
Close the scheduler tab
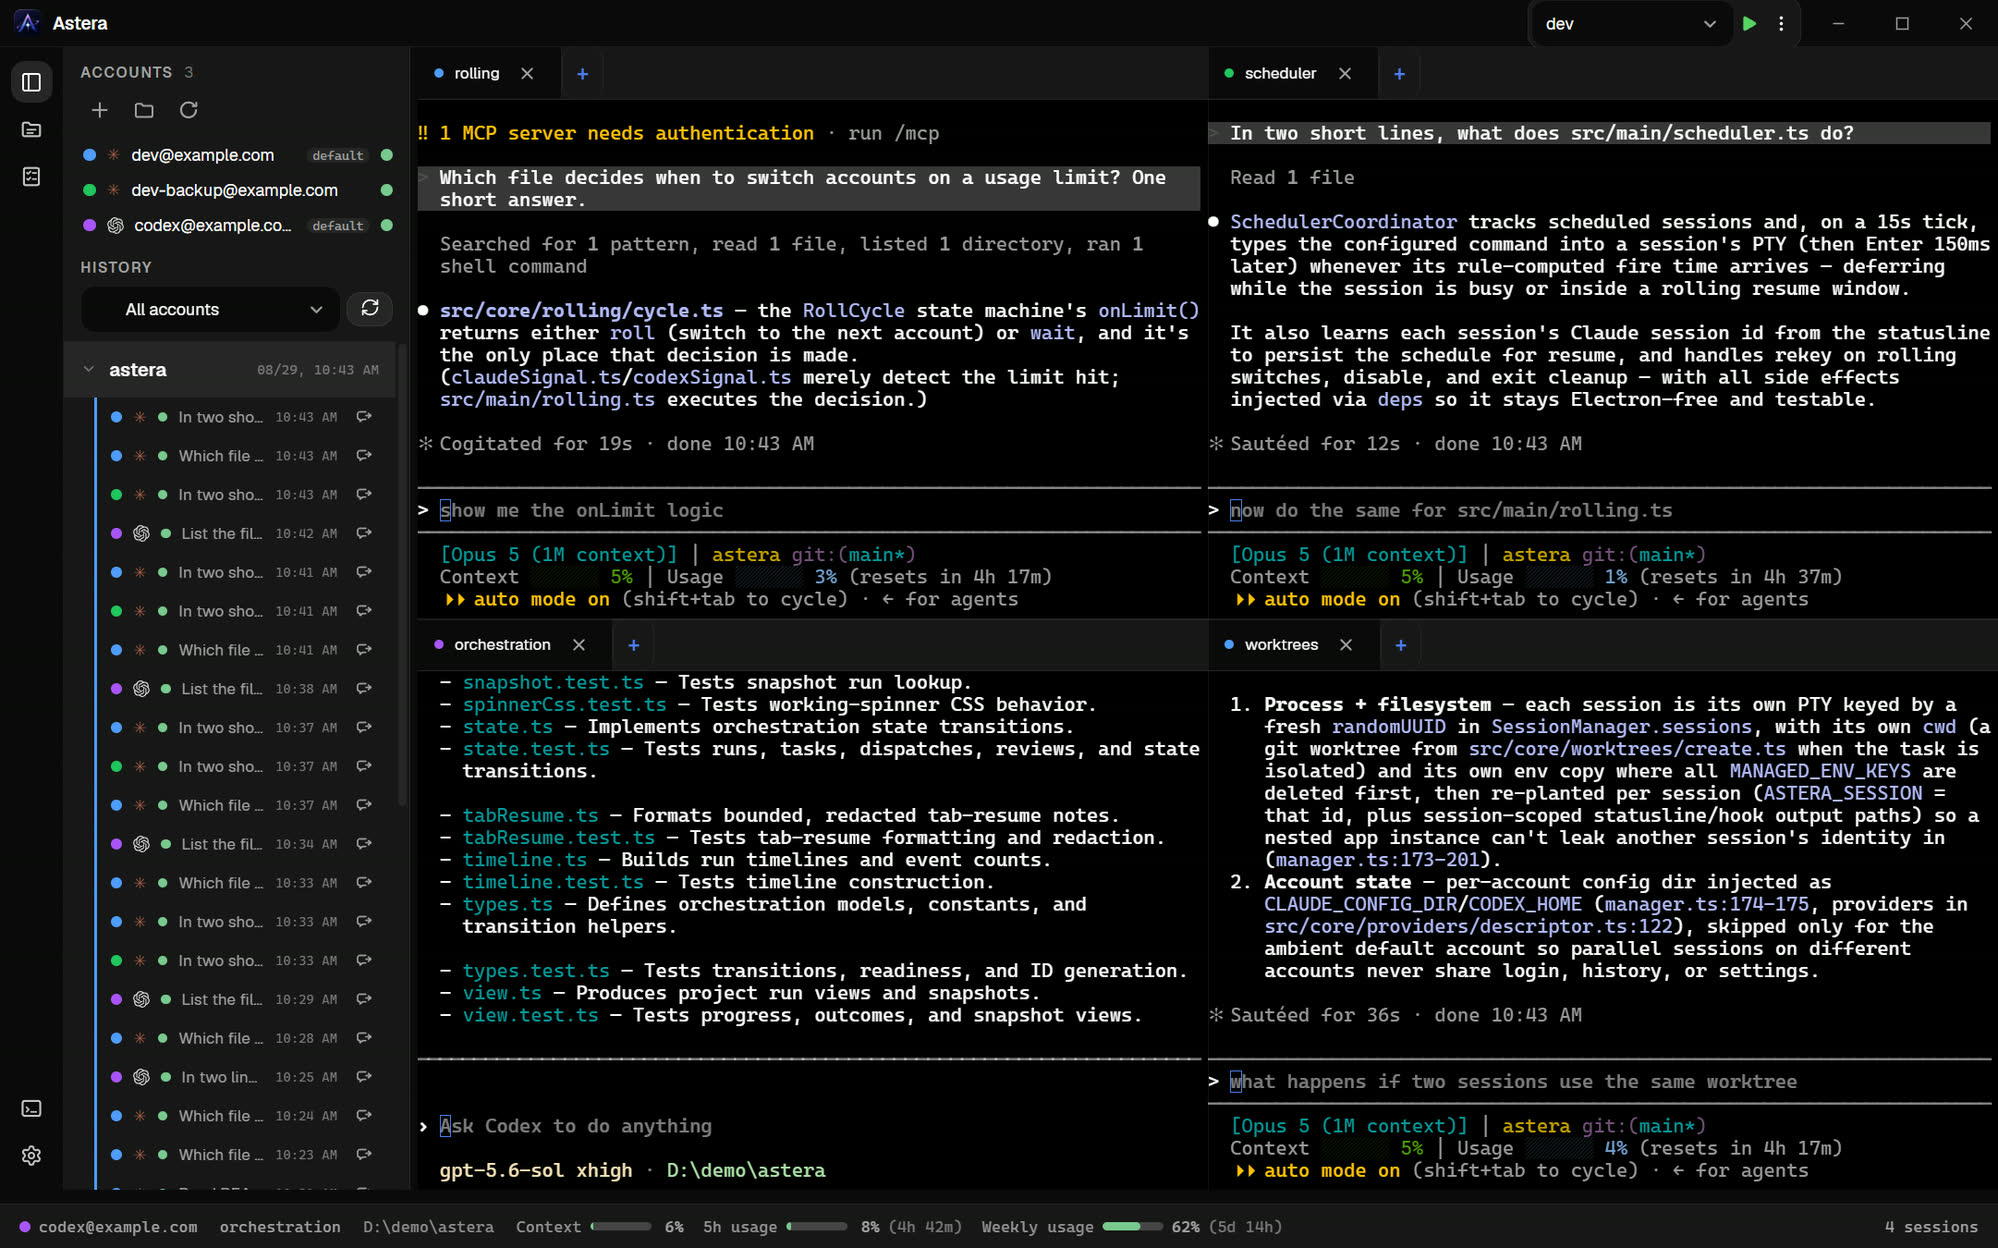[x=1345, y=73]
